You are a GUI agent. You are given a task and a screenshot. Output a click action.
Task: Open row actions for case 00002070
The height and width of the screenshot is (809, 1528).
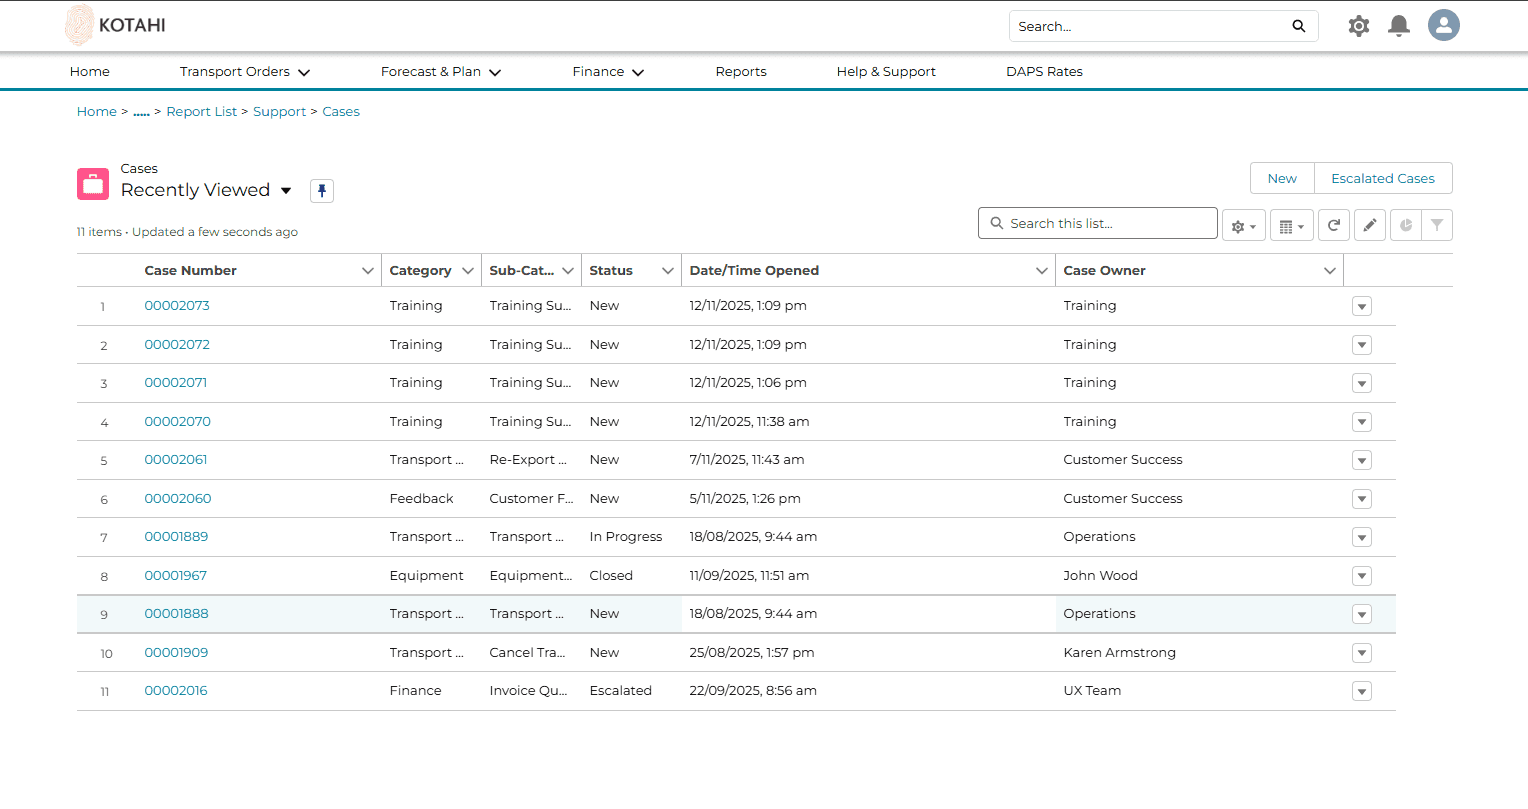pyautogui.click(x=1362, y=422)
